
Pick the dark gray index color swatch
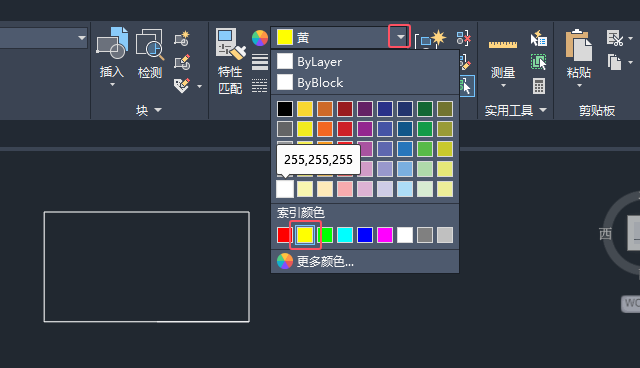[425, 235]
